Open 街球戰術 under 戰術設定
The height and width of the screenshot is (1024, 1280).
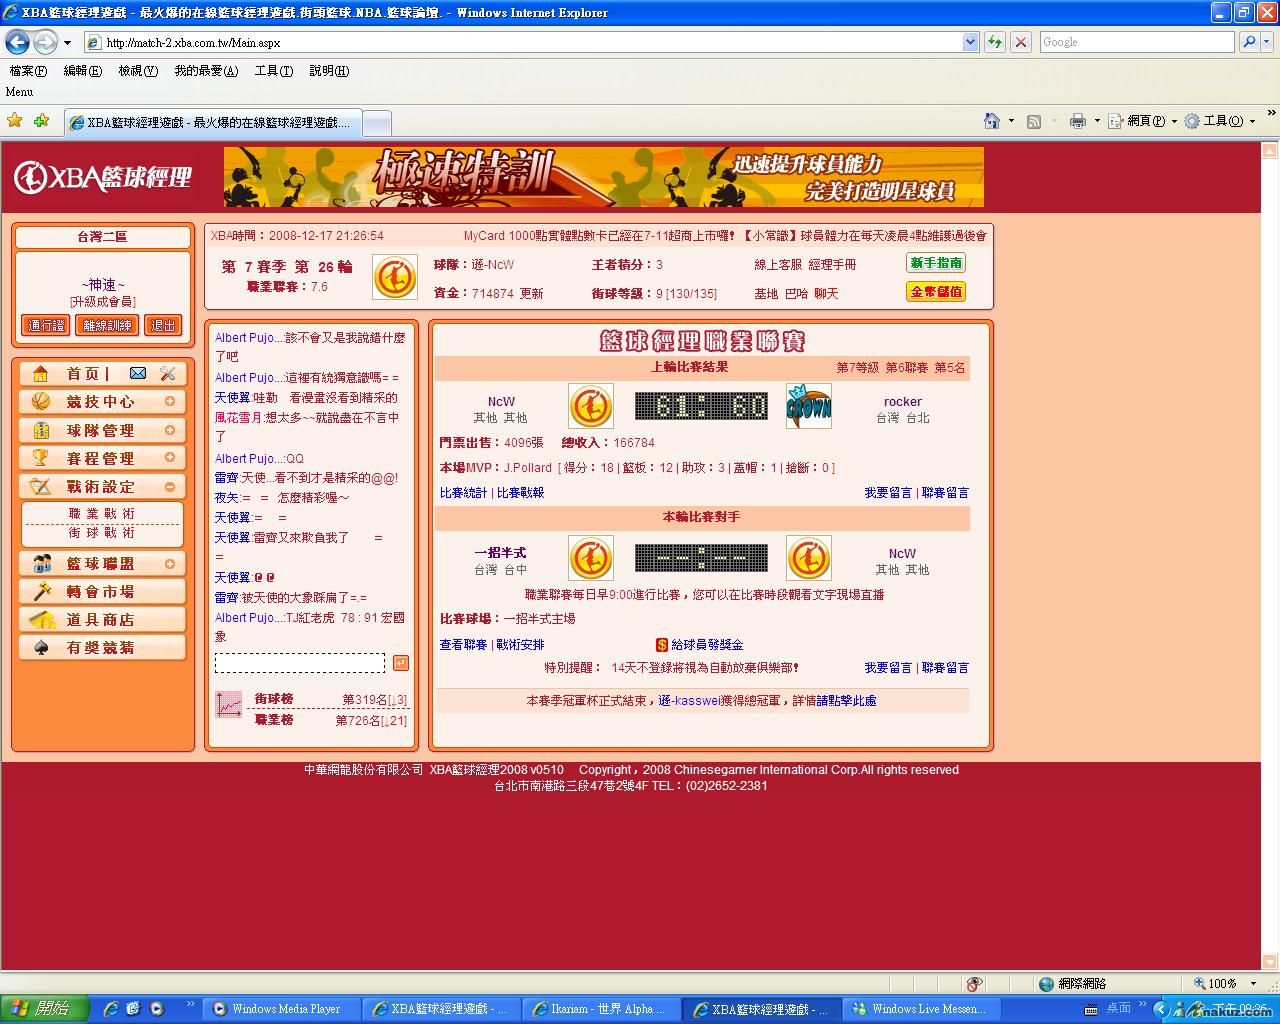tap(101, 533)
